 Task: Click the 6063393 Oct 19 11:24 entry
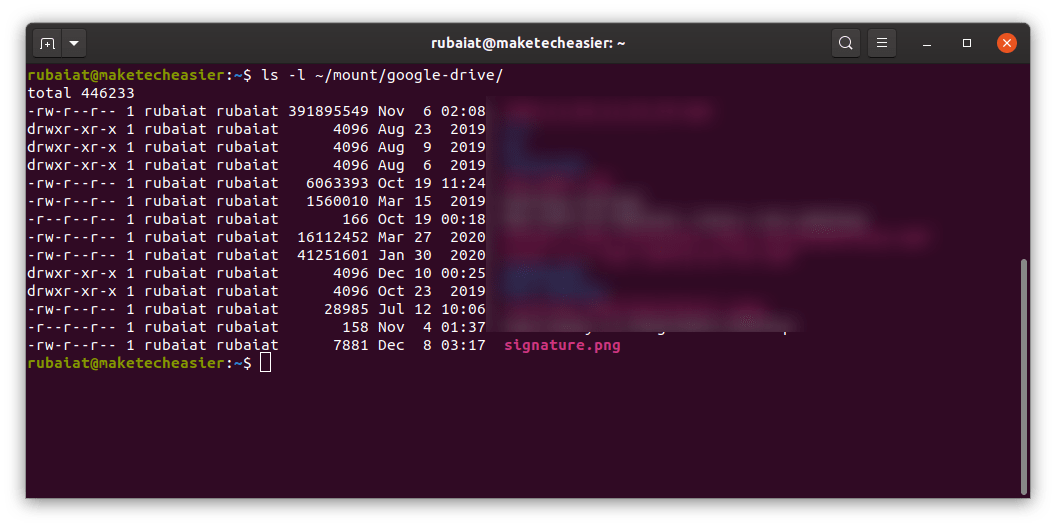pyautogui.click(x=395, y=183)
